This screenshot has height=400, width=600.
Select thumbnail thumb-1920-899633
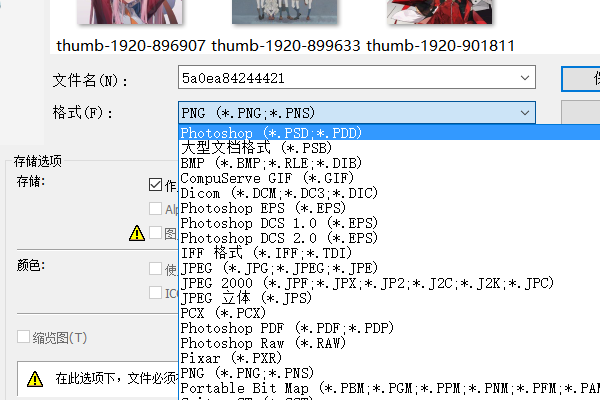pos(265,12)
